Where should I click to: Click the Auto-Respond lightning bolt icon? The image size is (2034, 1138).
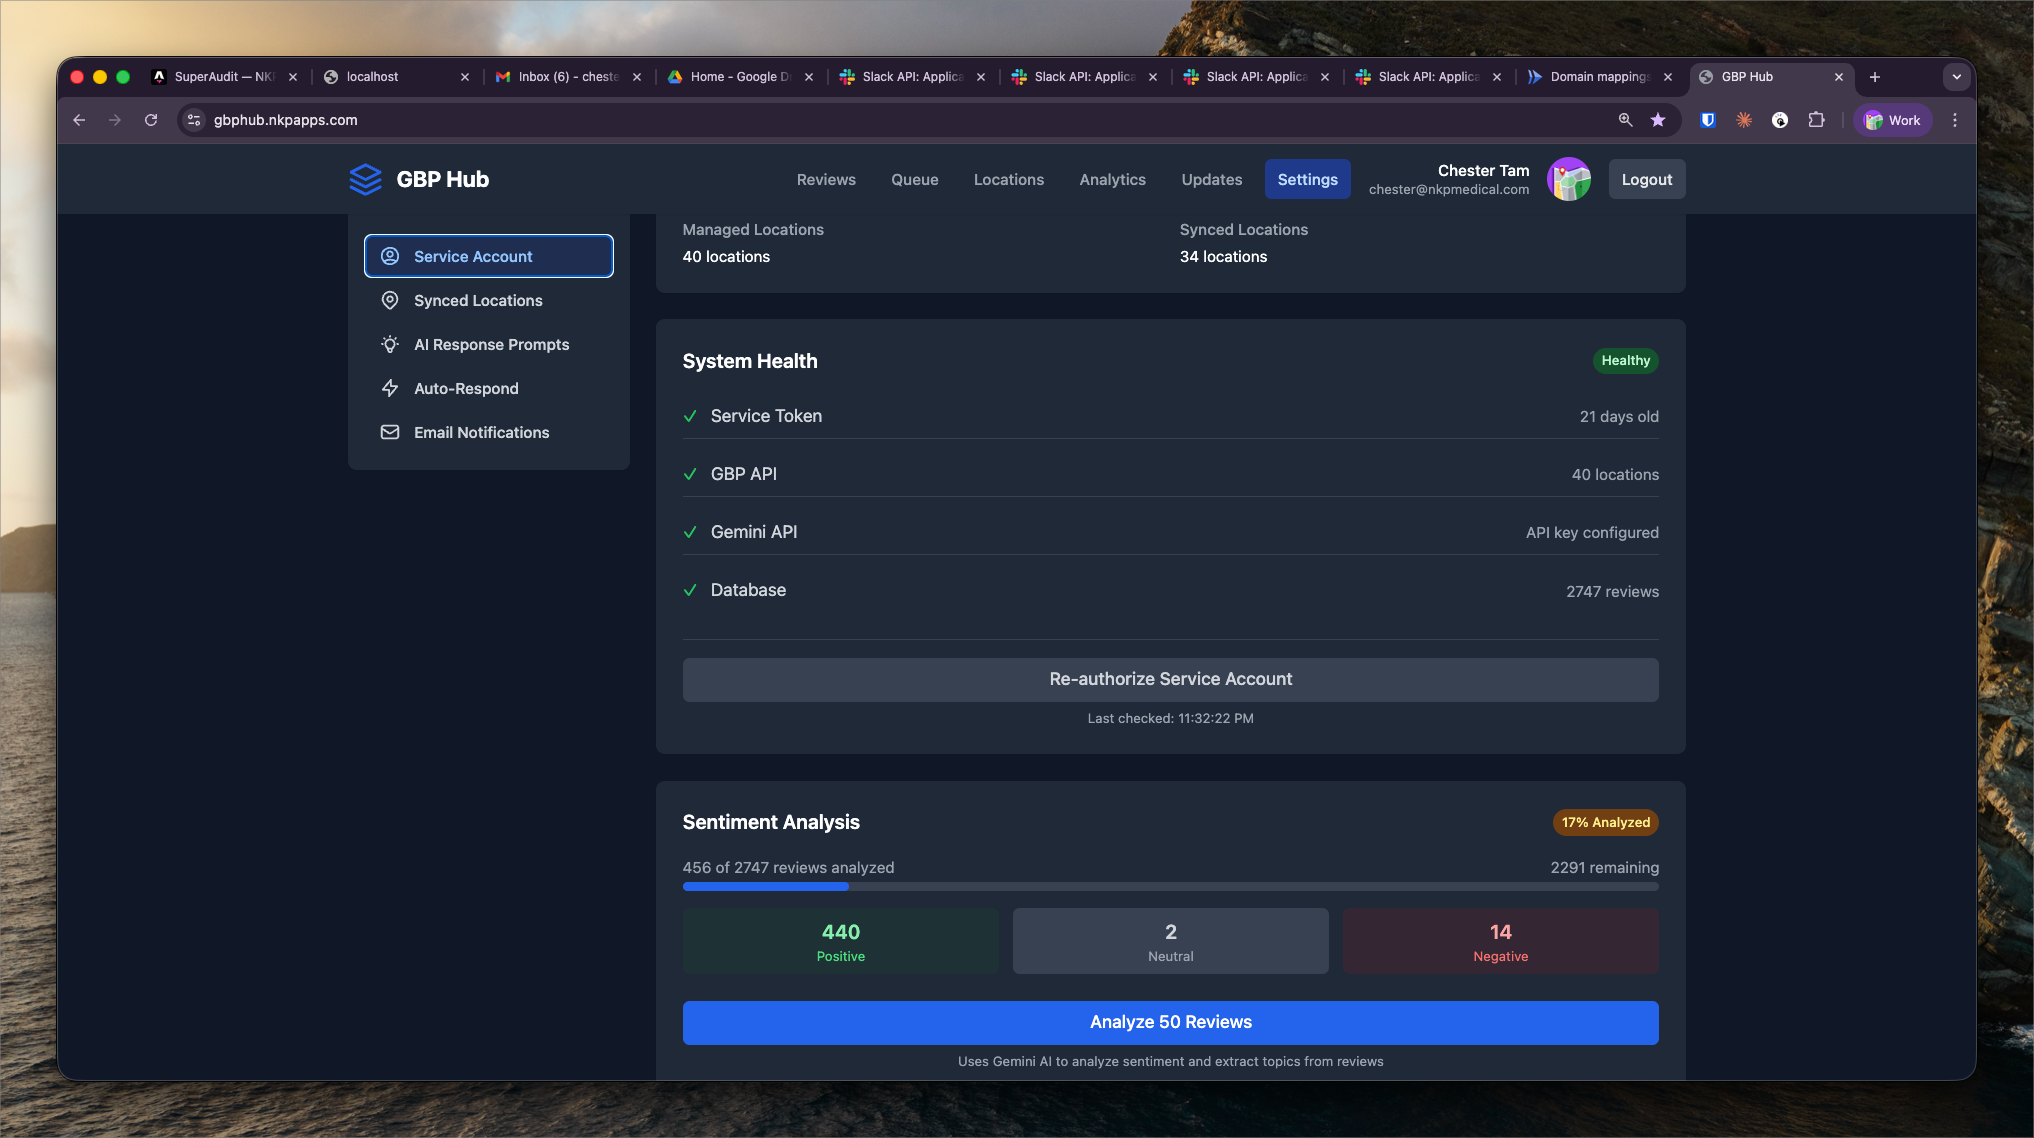390,388
